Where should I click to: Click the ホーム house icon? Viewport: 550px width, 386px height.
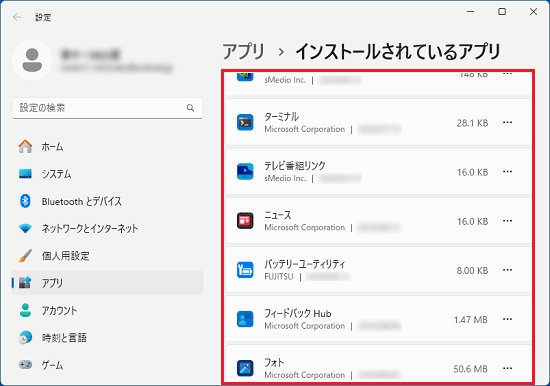(25, 146)
